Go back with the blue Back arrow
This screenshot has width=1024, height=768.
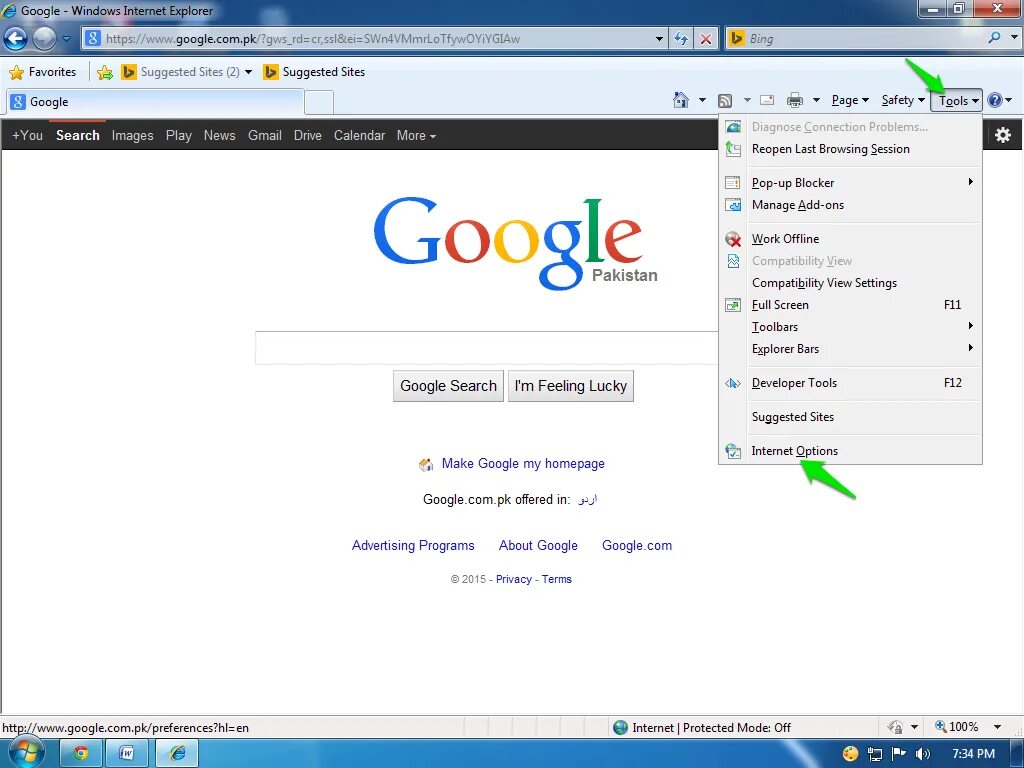tap(16, 39)
